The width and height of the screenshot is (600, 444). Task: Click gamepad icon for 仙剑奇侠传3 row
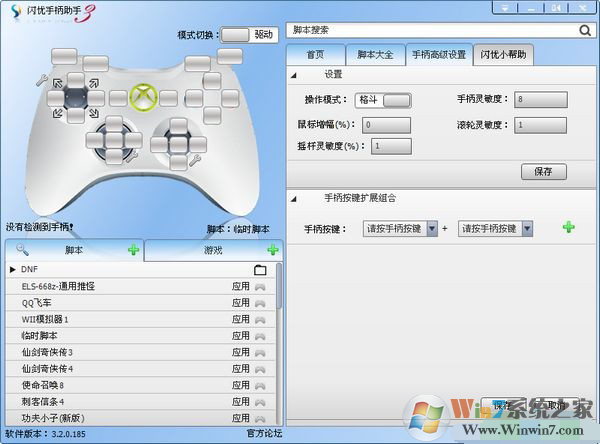click(x=260, y=353)
